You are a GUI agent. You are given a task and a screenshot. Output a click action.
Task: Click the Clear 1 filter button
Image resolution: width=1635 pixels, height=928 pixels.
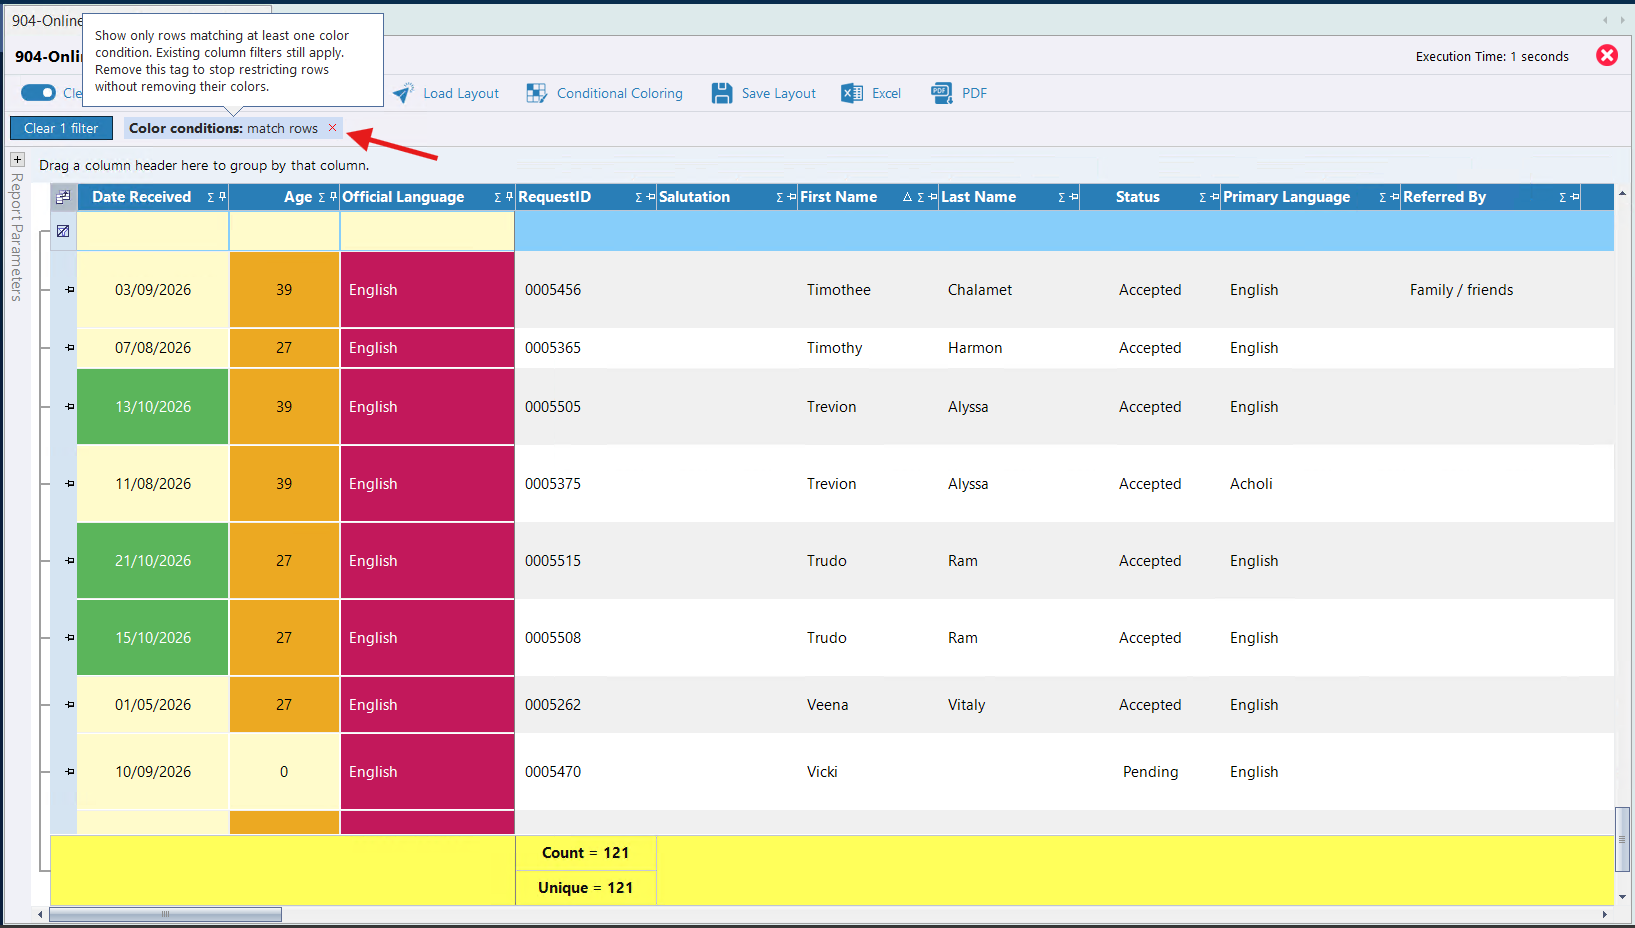coord(61,128)
